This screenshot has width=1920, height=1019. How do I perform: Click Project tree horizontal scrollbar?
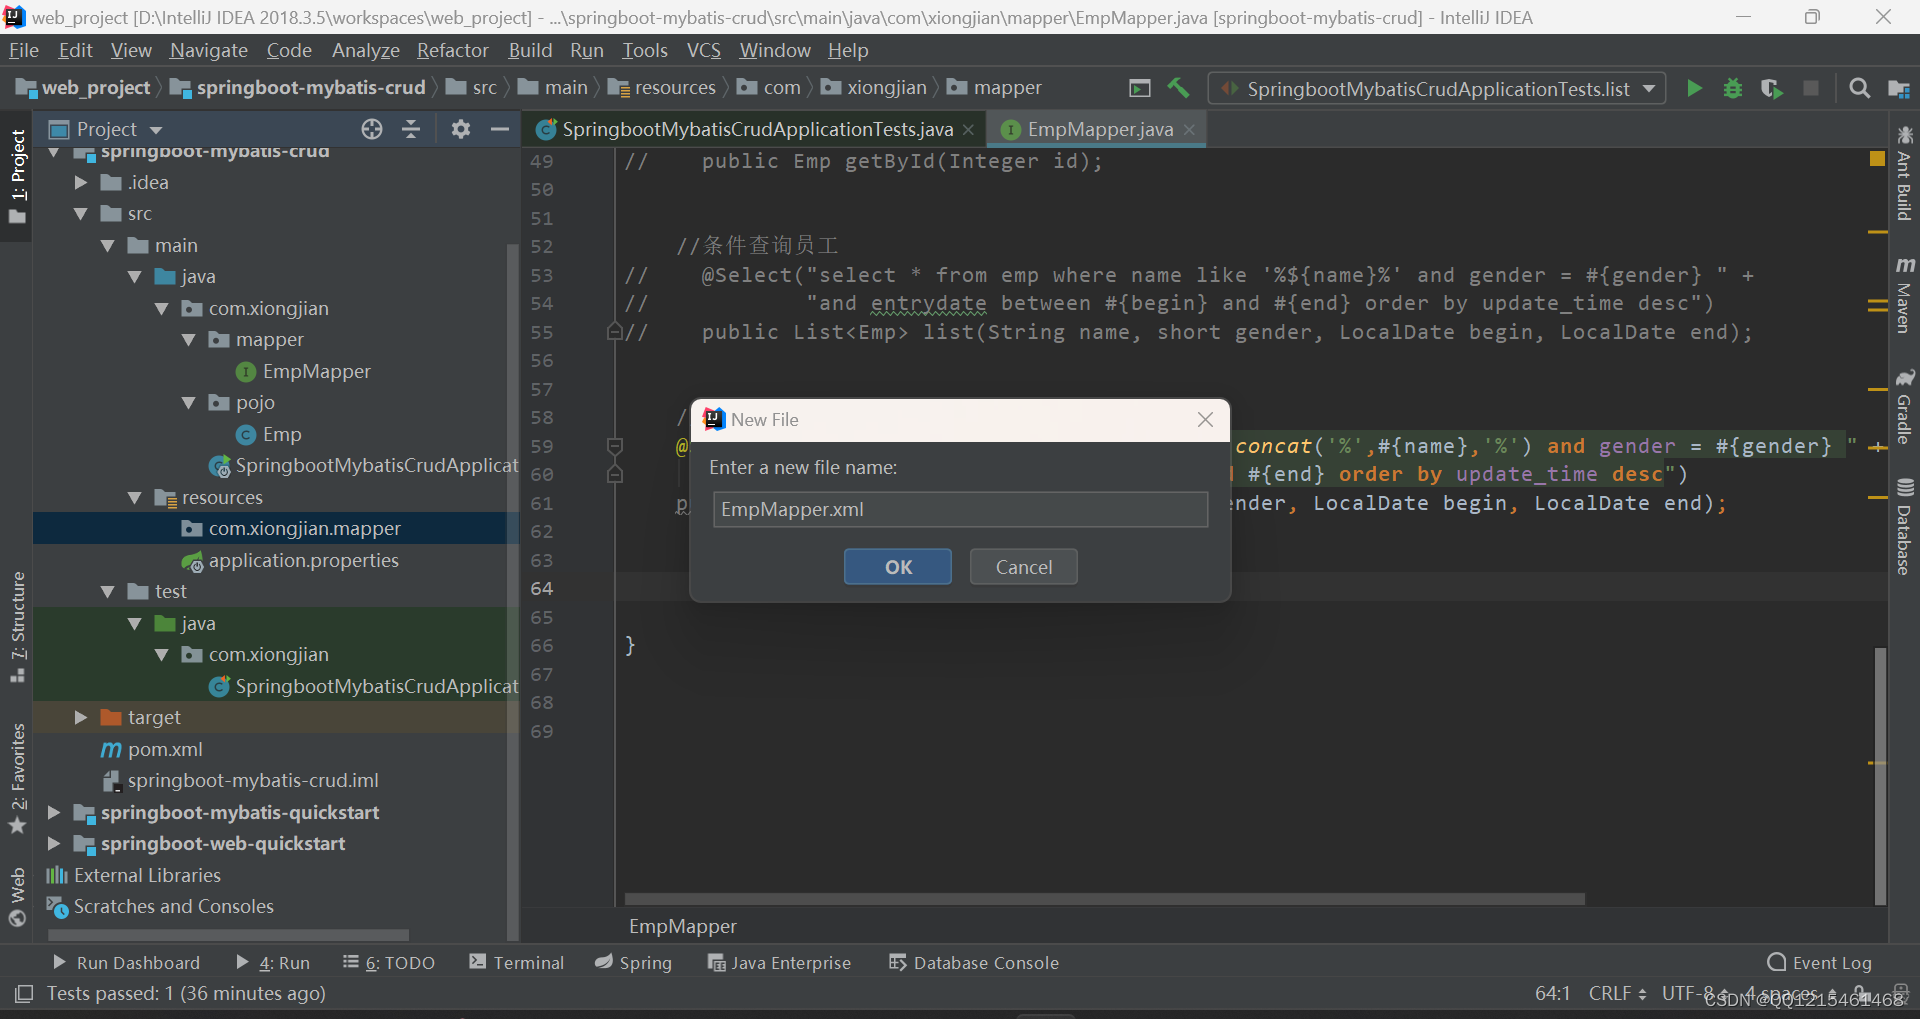[228, 935]
